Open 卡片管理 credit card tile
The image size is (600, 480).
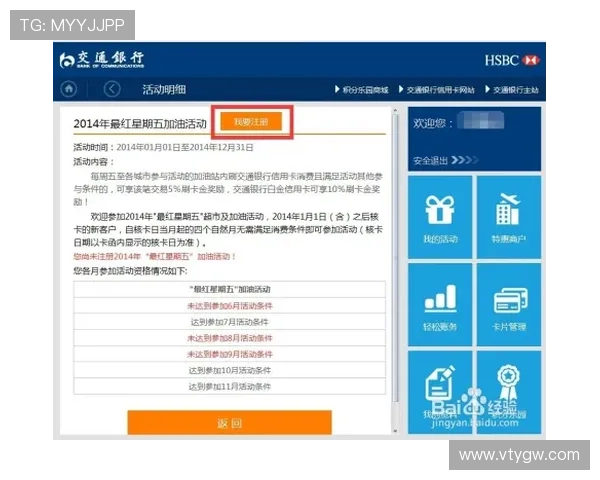(x=509, y=305)
